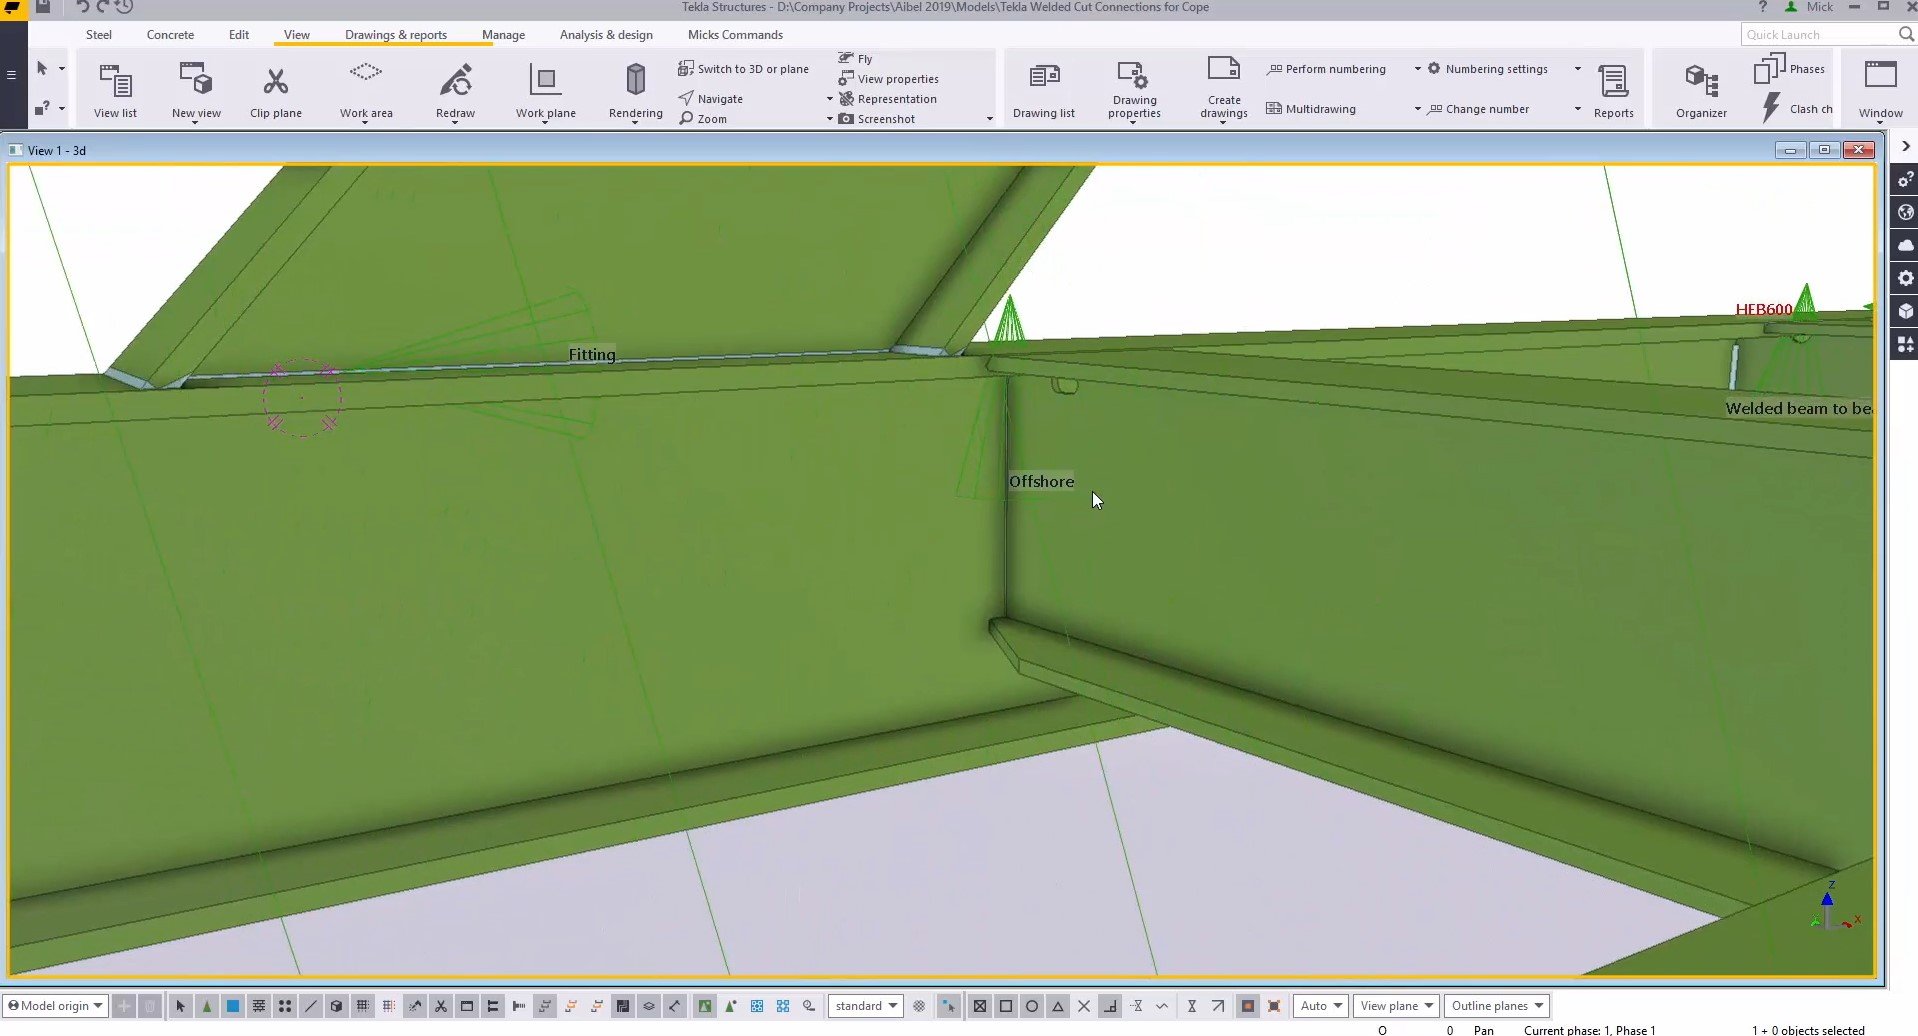Viewport: 1918px width, 1036px height.
Task: Type in the Quick Launch search field
Action: click(1820, 33)
